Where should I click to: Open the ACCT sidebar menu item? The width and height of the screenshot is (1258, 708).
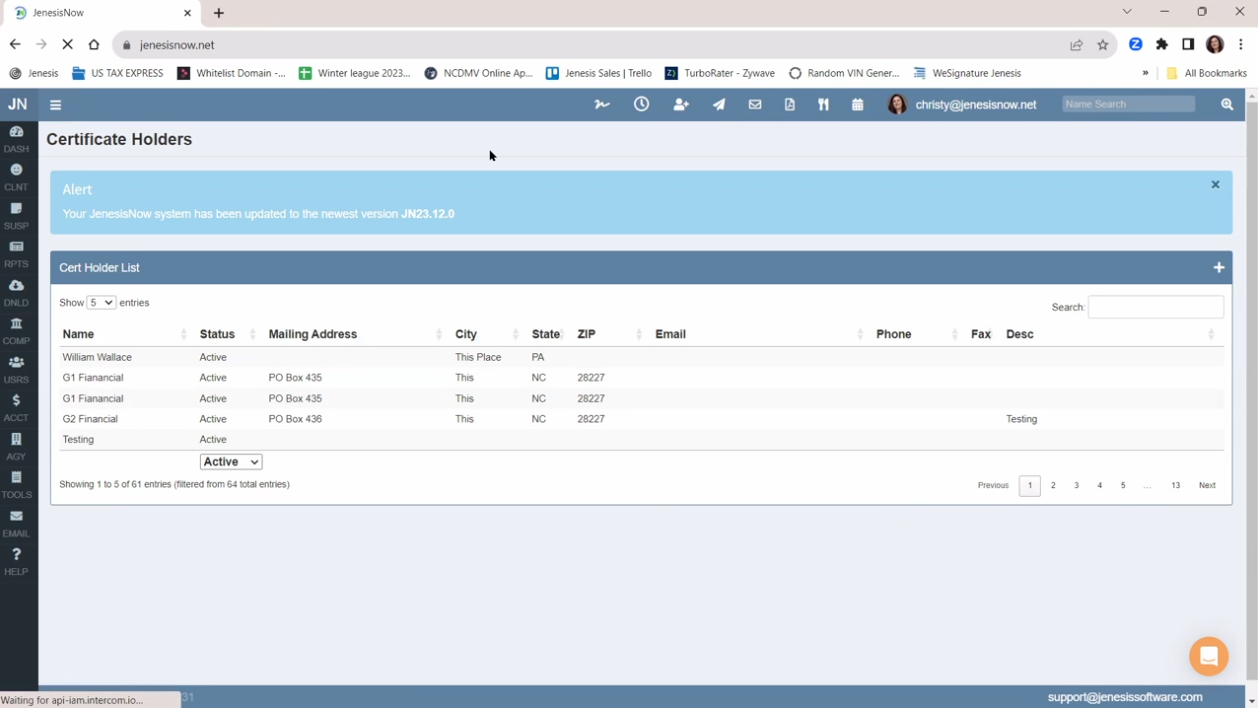pyautogui.click(x=16, y=407)
